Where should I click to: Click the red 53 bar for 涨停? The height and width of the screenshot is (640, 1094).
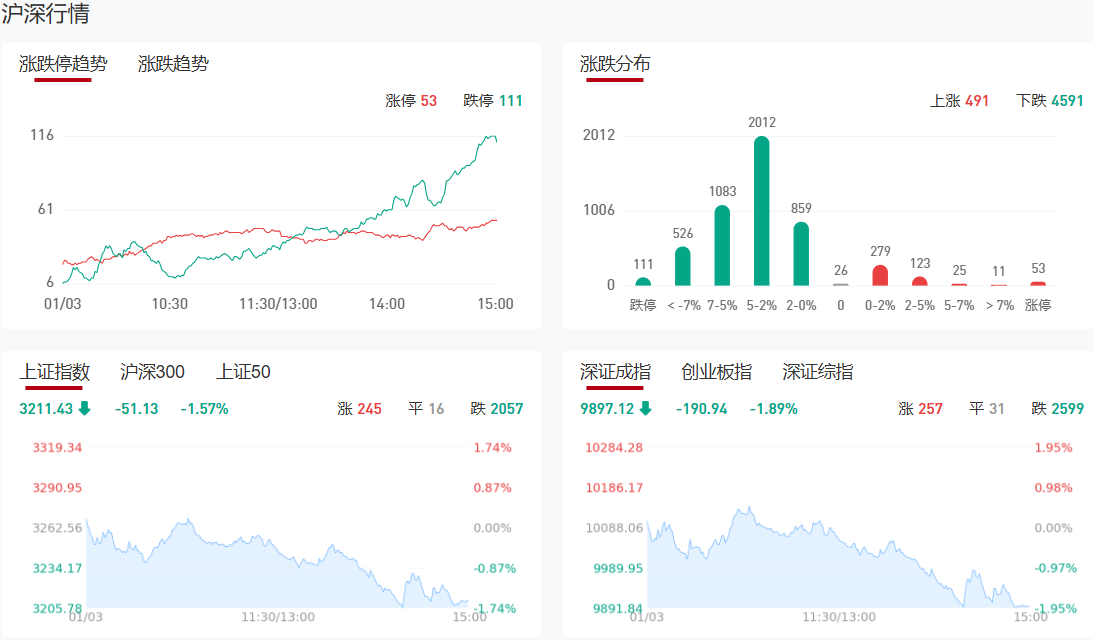click(1038, 283)
